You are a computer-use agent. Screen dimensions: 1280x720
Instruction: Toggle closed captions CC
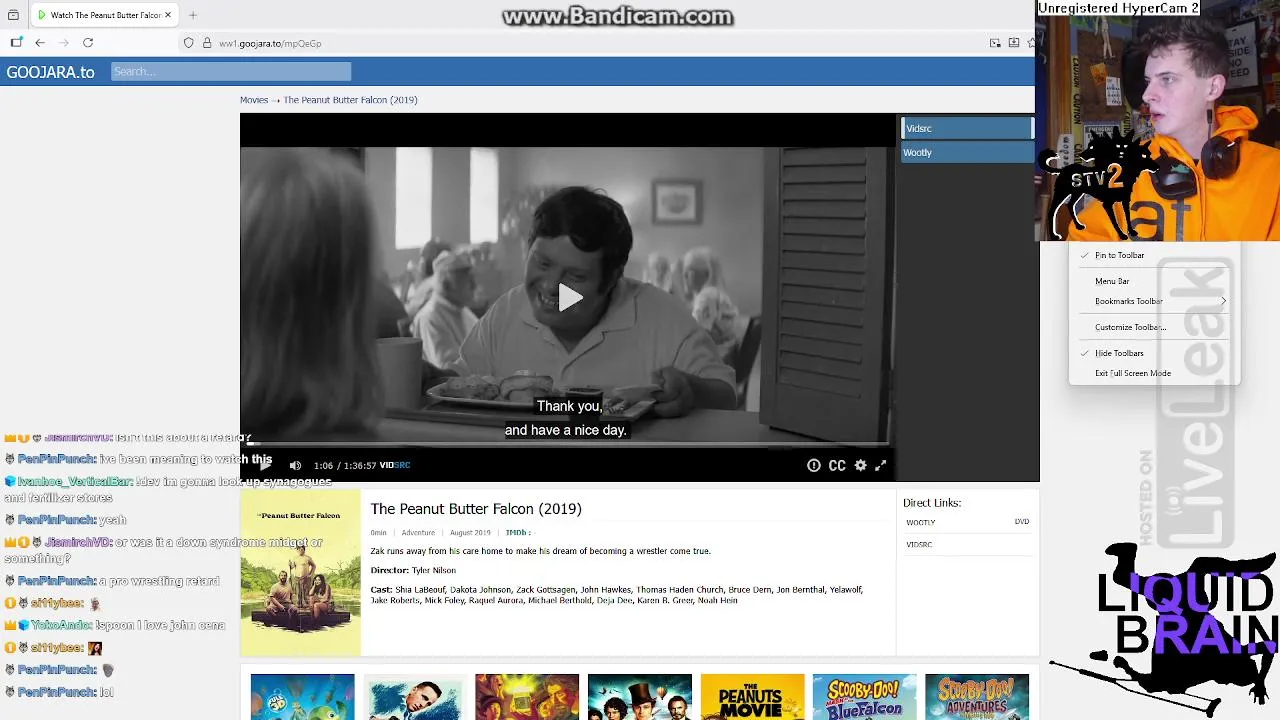coord(837,465)
